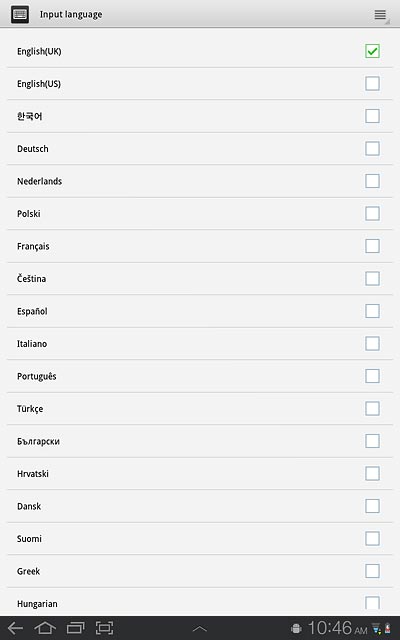Enable the Suomi checkbox

[x=372, y=538]
